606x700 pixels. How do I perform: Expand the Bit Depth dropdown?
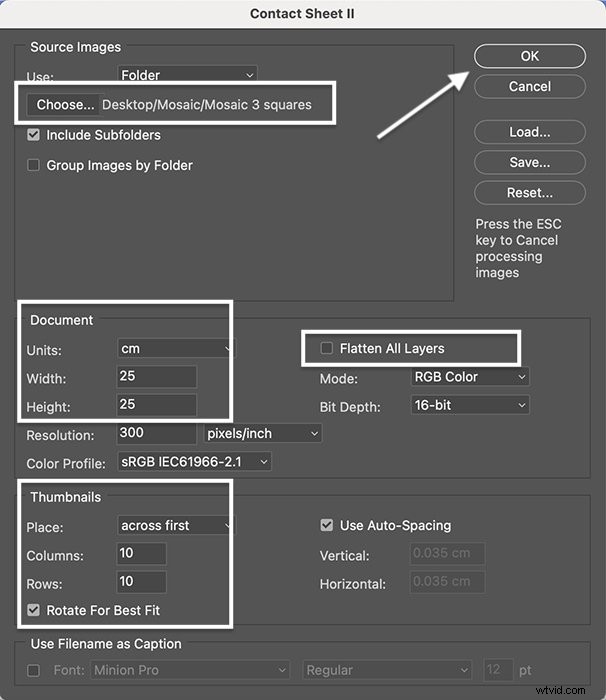tap(469, 405)
